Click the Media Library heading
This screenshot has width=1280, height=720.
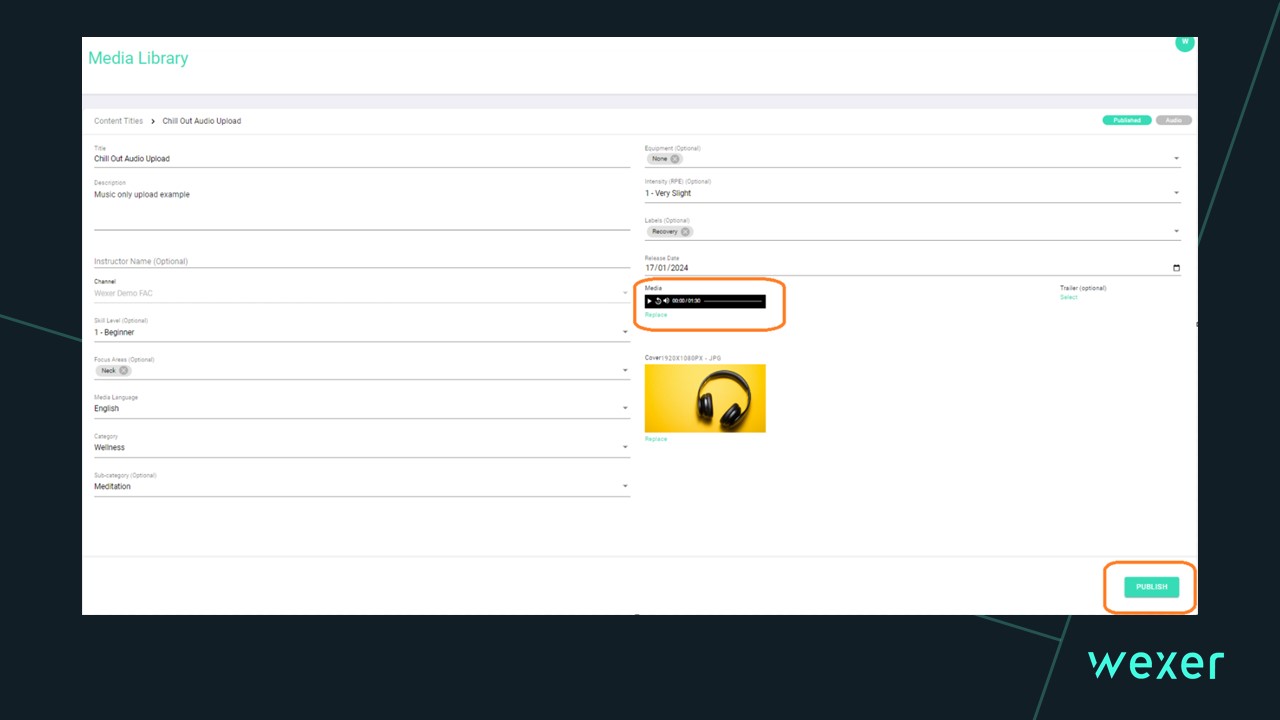click(x=138, y=58)
